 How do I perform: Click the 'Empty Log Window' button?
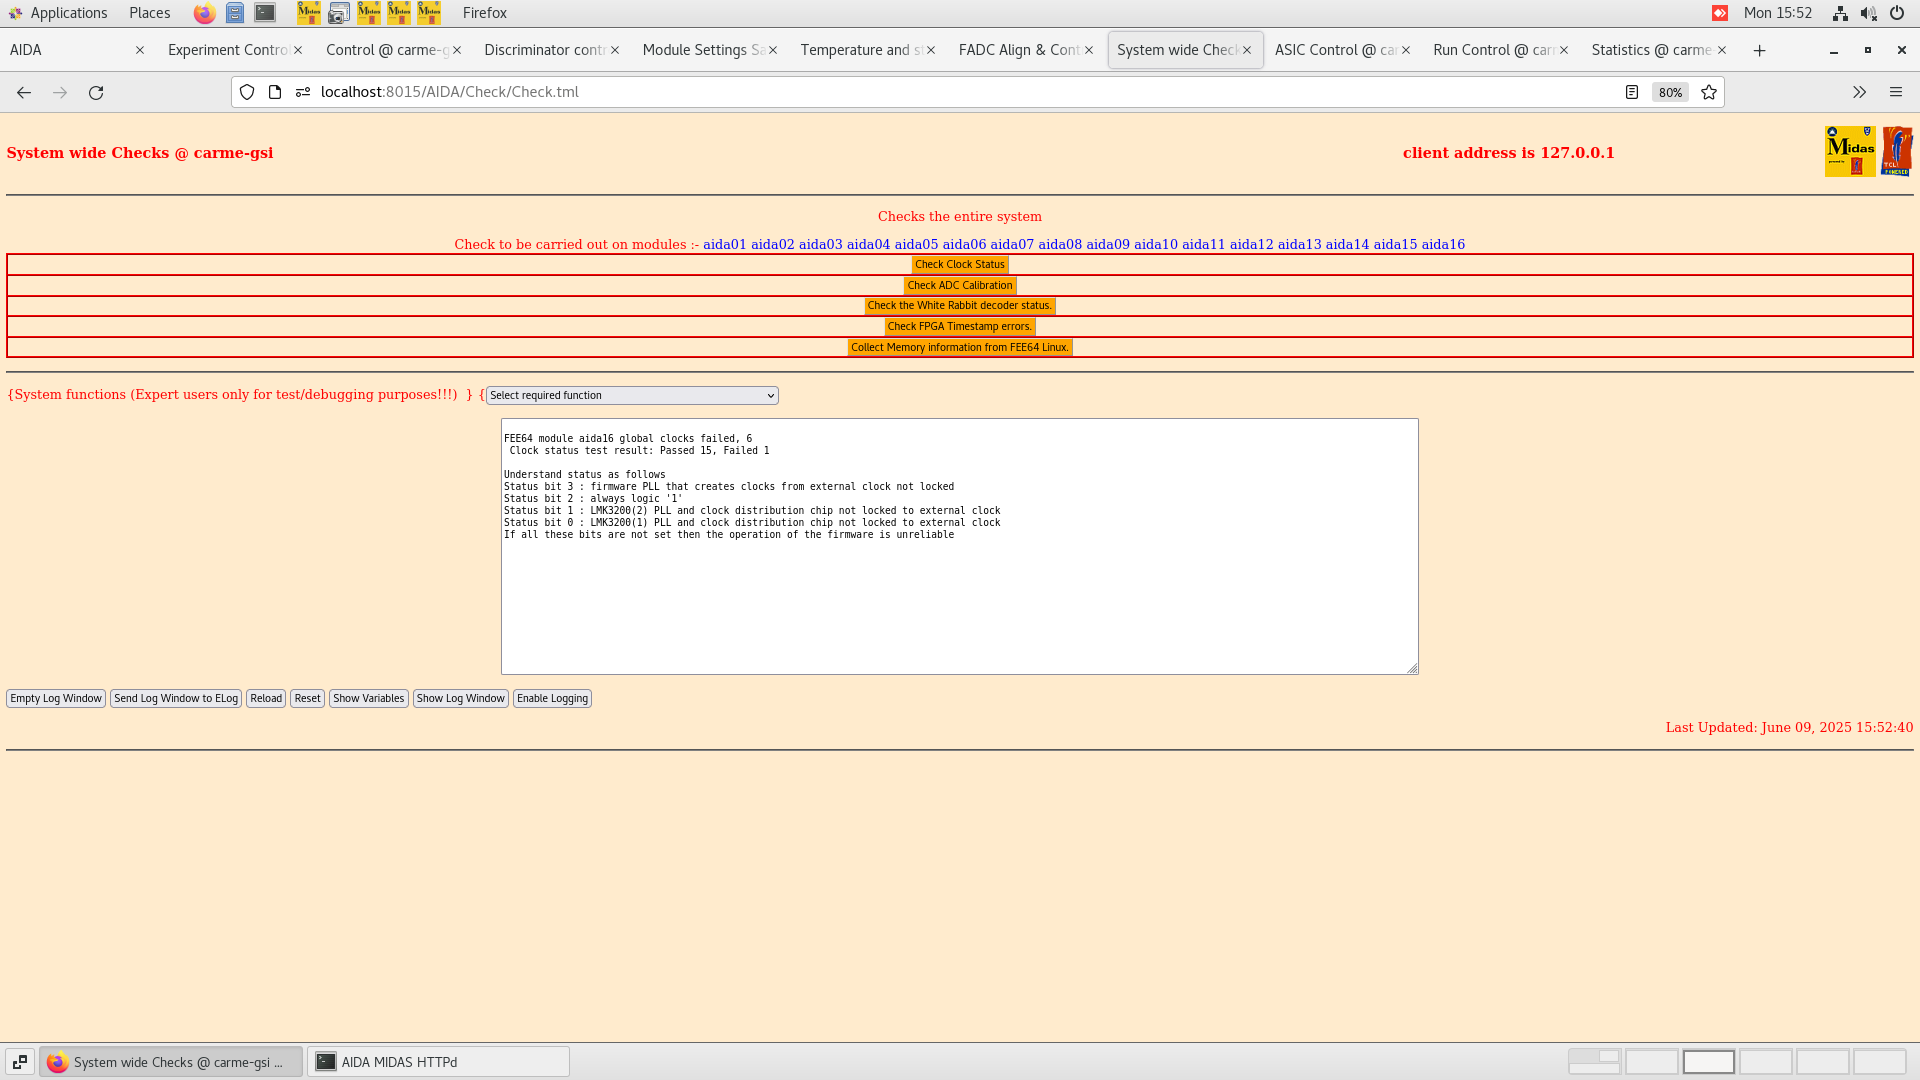coord(55,698)
